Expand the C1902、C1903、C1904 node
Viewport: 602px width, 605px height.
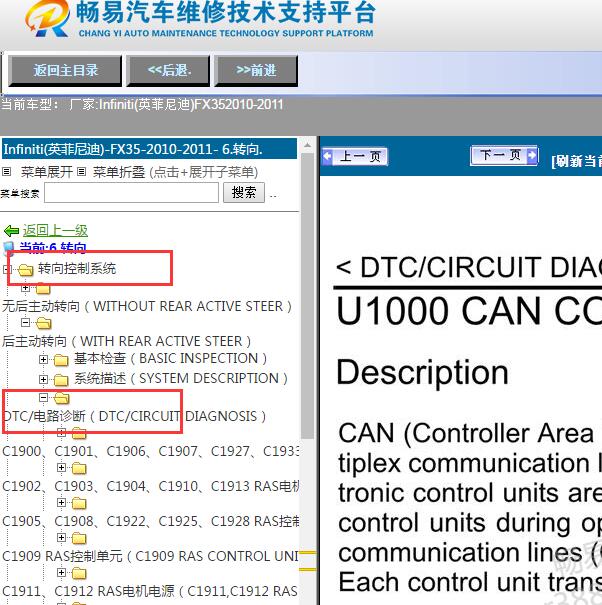pos(61,468)
